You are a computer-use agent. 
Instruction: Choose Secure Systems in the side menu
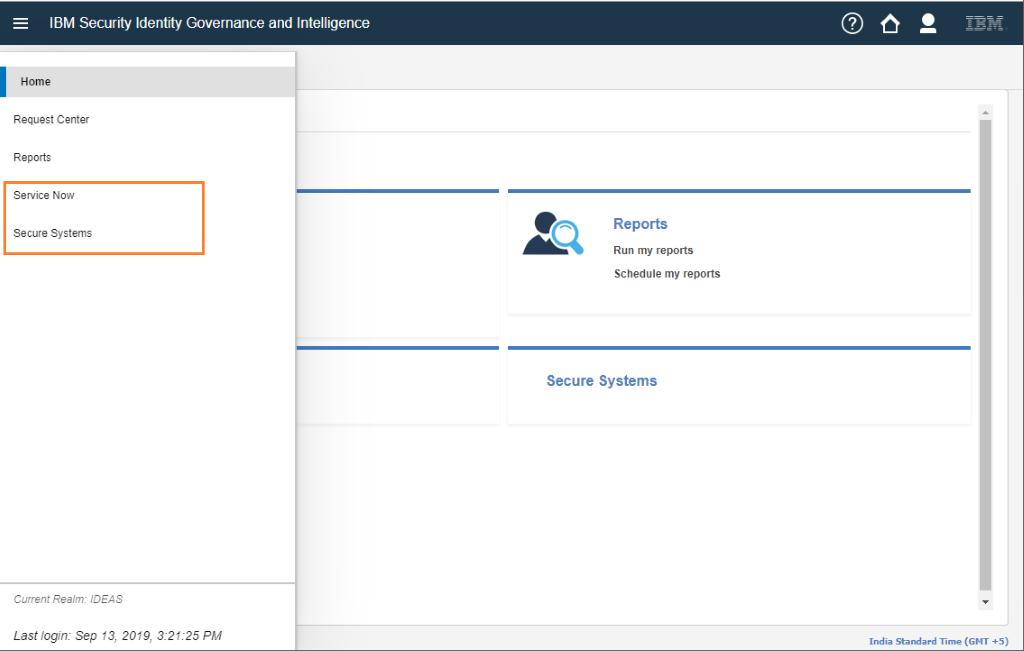tap(52, 233)
